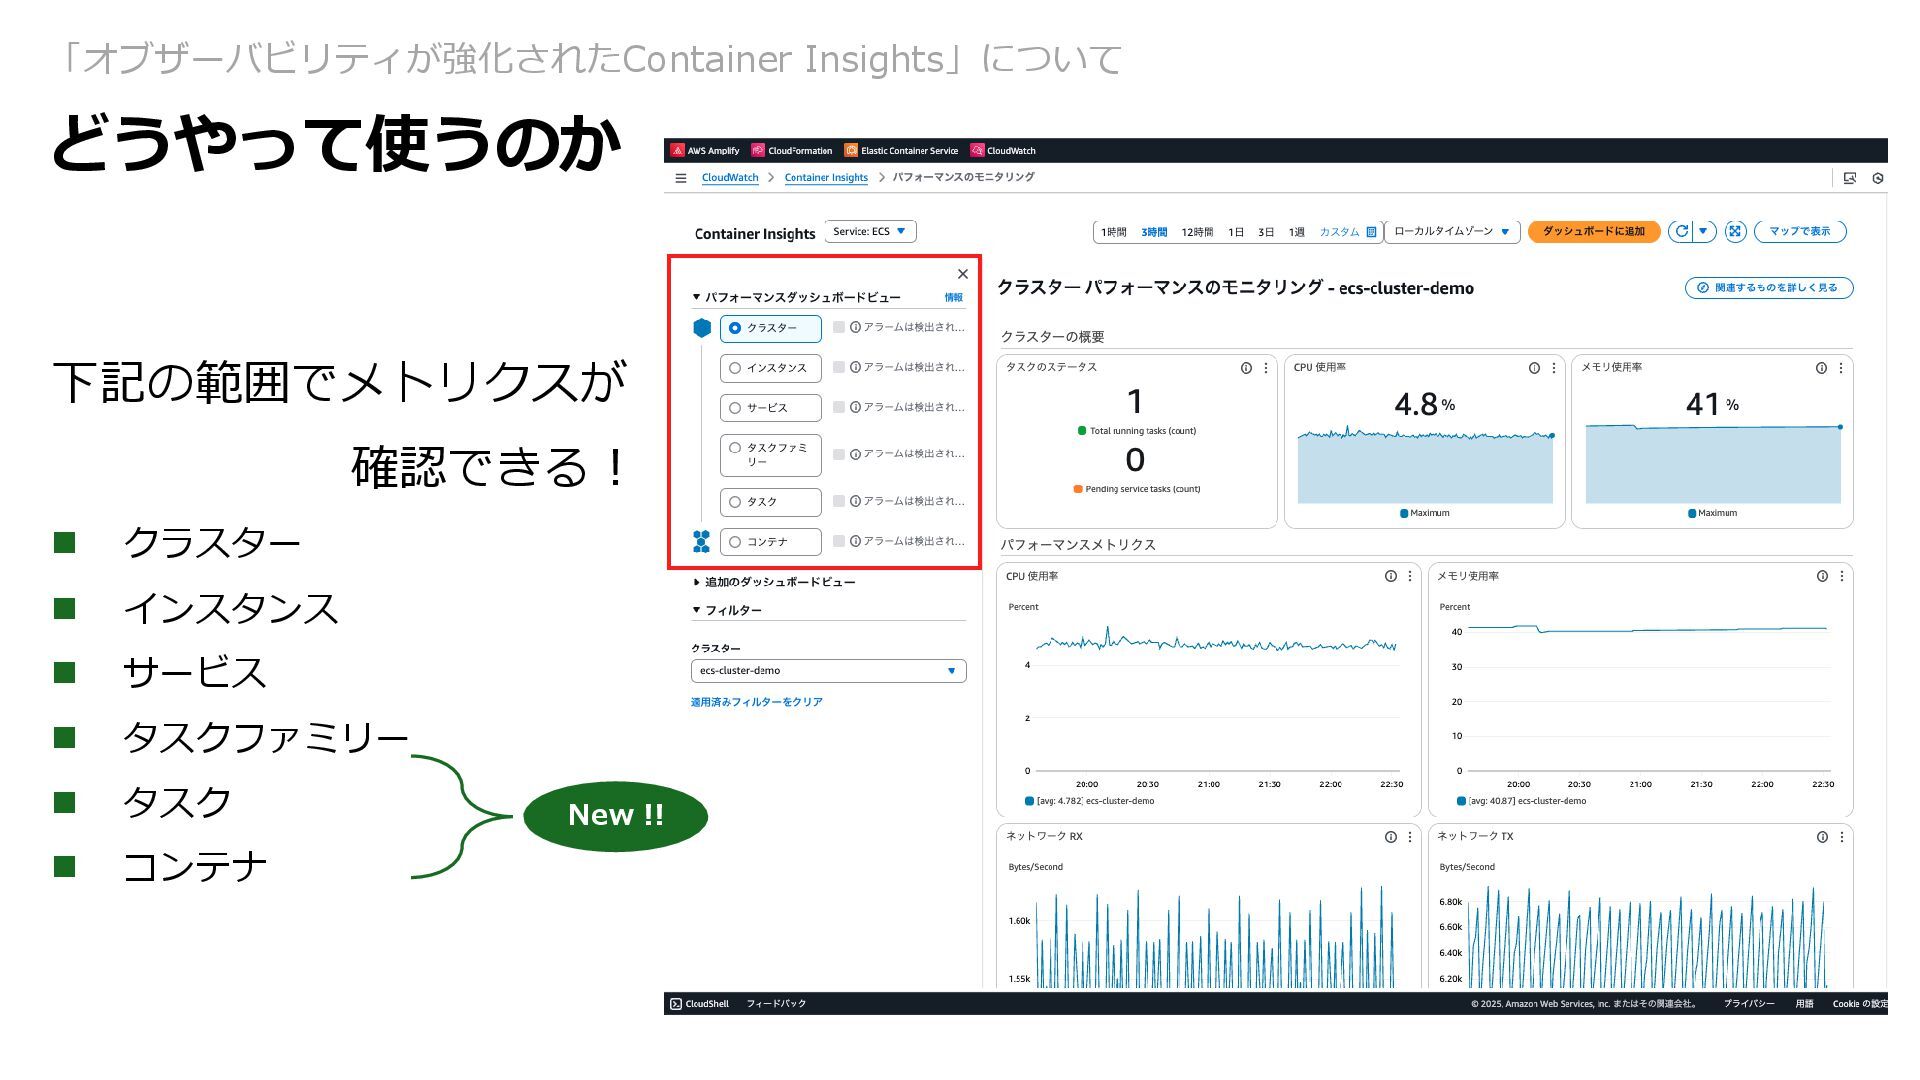This screenshot has width=1920, height=1080.
Task: Click 適用済みフィルターをクリア link
Action: [756, 702]
